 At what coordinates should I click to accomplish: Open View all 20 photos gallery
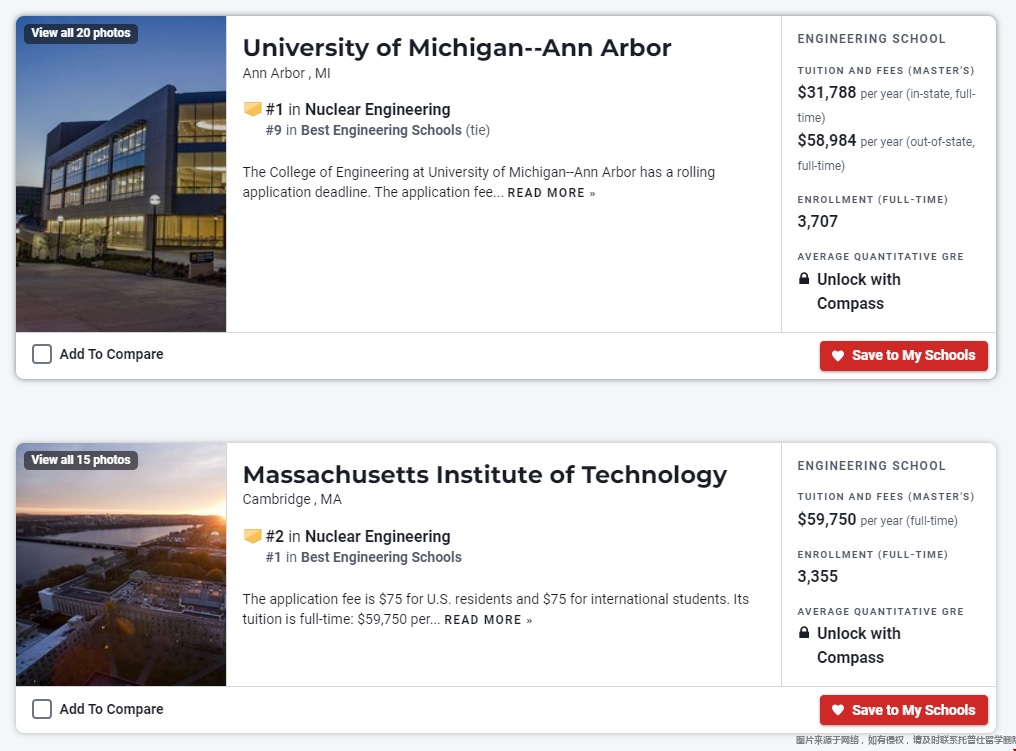pyautogui.click(x=81, y=33)
